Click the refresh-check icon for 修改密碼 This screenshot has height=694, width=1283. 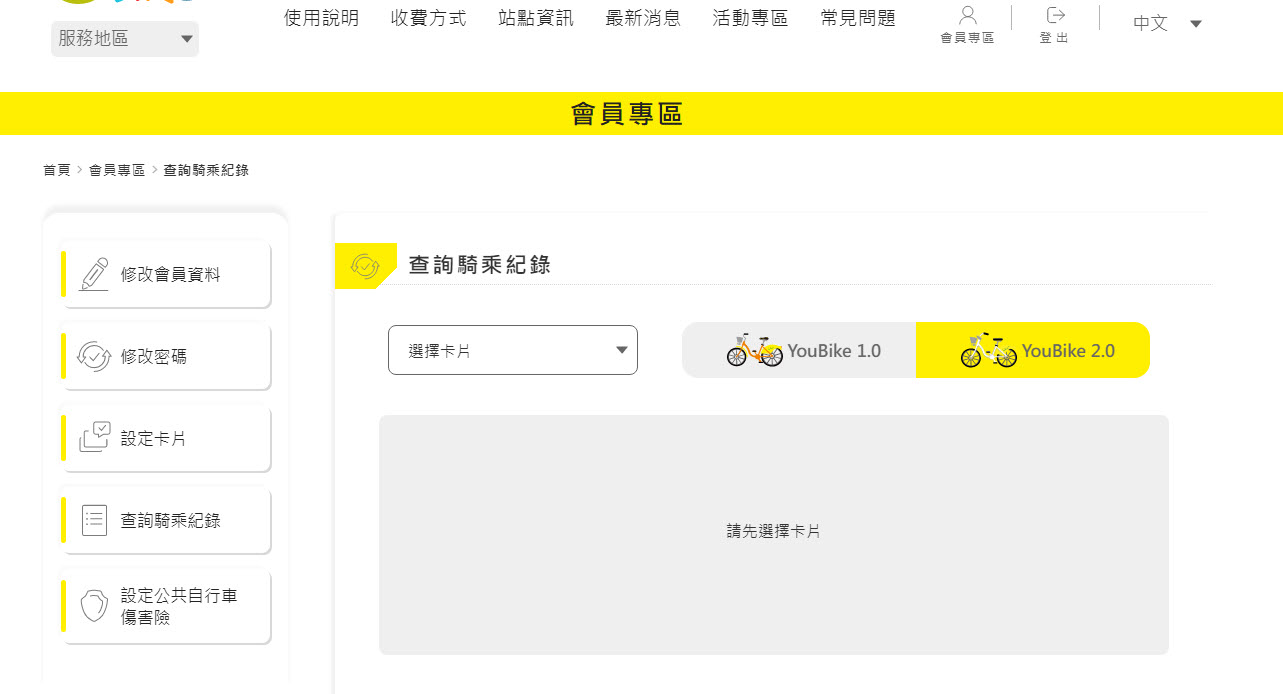94,356
